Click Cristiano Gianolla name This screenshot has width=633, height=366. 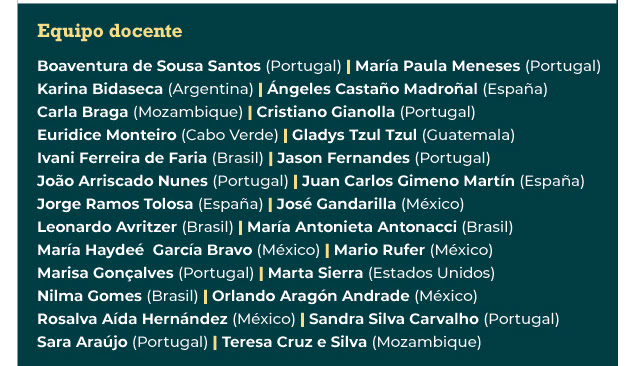click(x=325, y=112)
